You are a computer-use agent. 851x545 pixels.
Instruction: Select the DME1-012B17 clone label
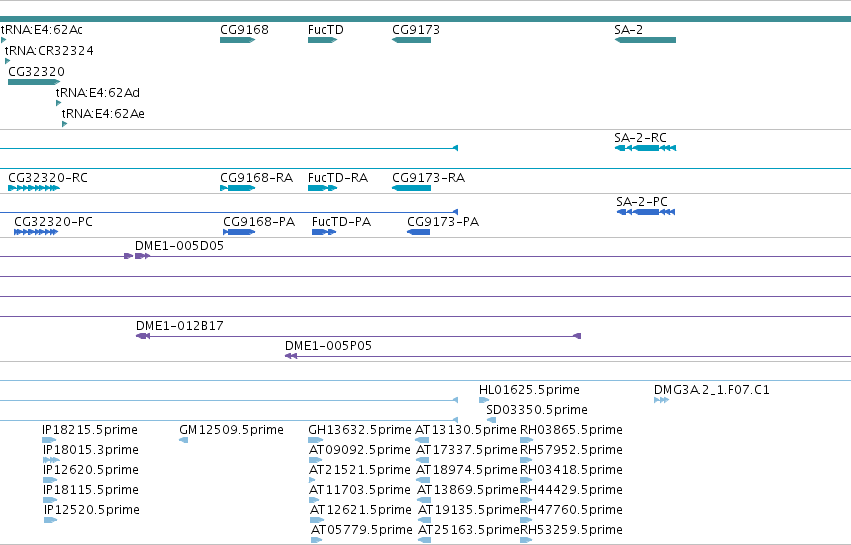coord(180,326)
